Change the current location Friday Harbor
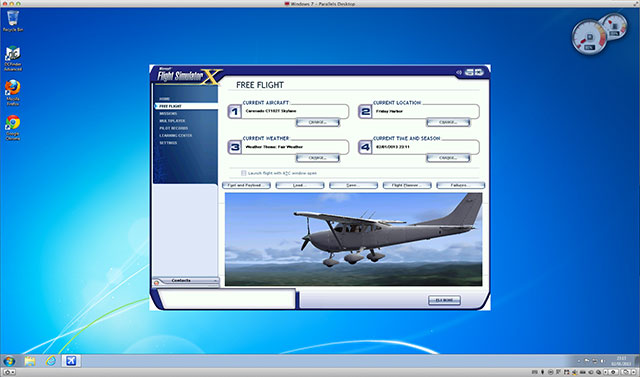Image resolution: width=640 pixels, height=377 pixels. (448, 122)
